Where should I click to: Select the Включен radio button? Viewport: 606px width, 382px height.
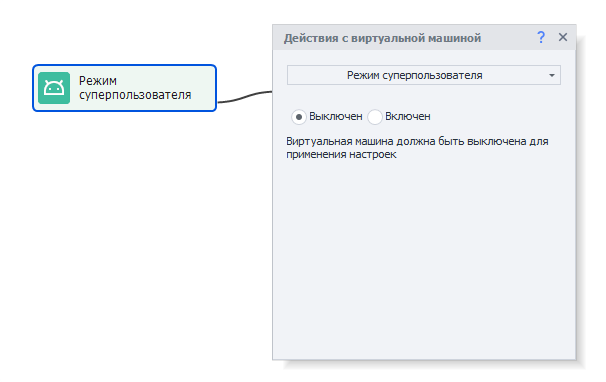coord(374,117)
